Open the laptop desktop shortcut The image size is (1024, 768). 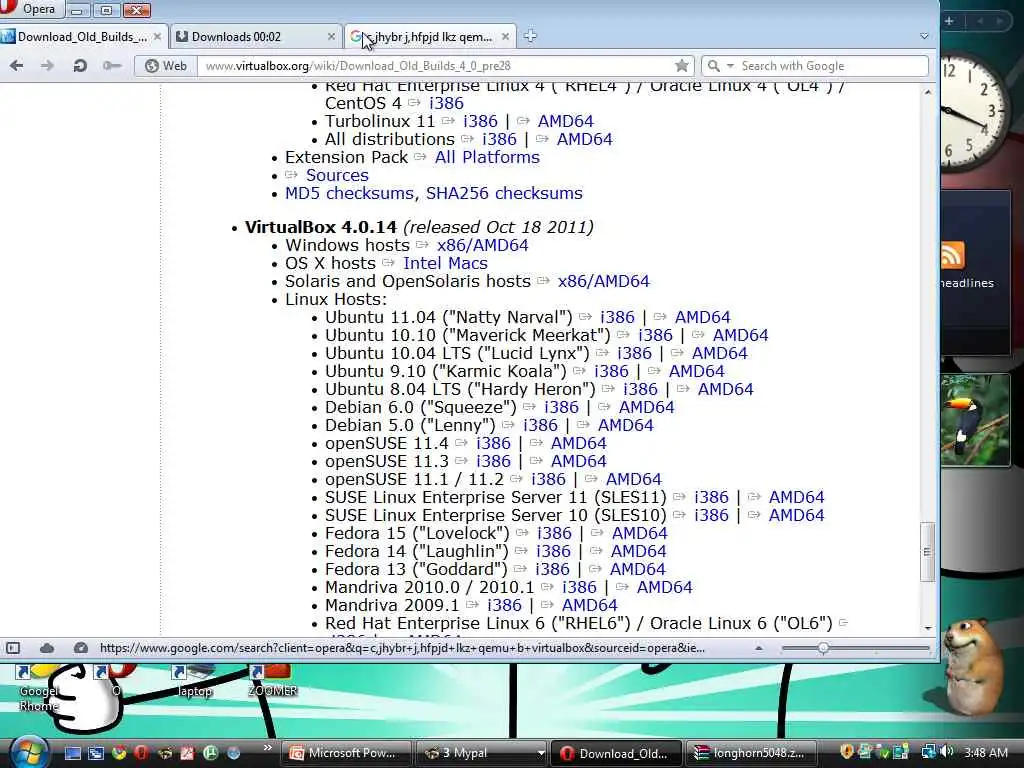[x=195, y=682]
